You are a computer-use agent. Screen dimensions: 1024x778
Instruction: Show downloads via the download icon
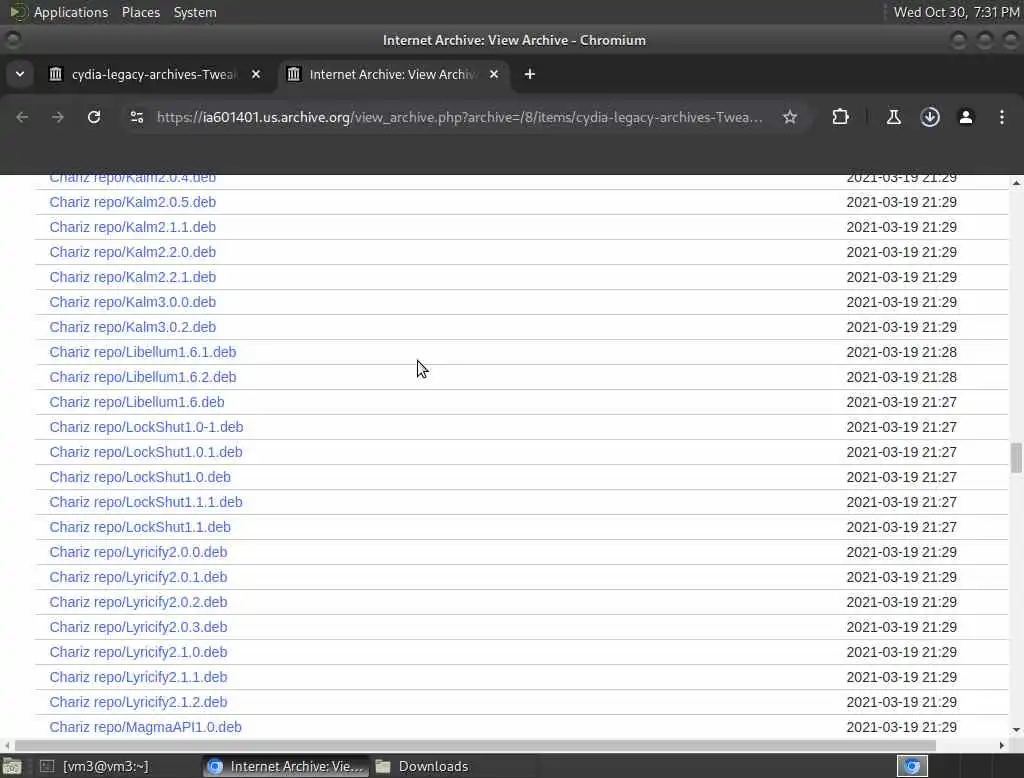point(929,117)
